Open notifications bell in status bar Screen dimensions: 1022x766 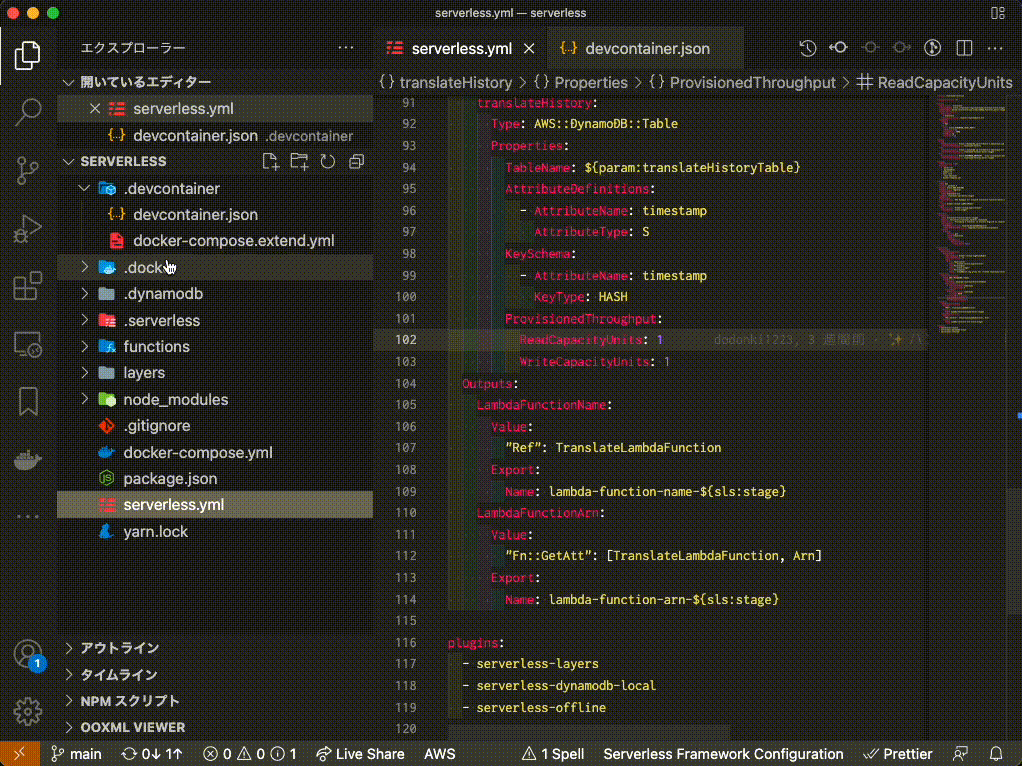click(x=995, y=754)
